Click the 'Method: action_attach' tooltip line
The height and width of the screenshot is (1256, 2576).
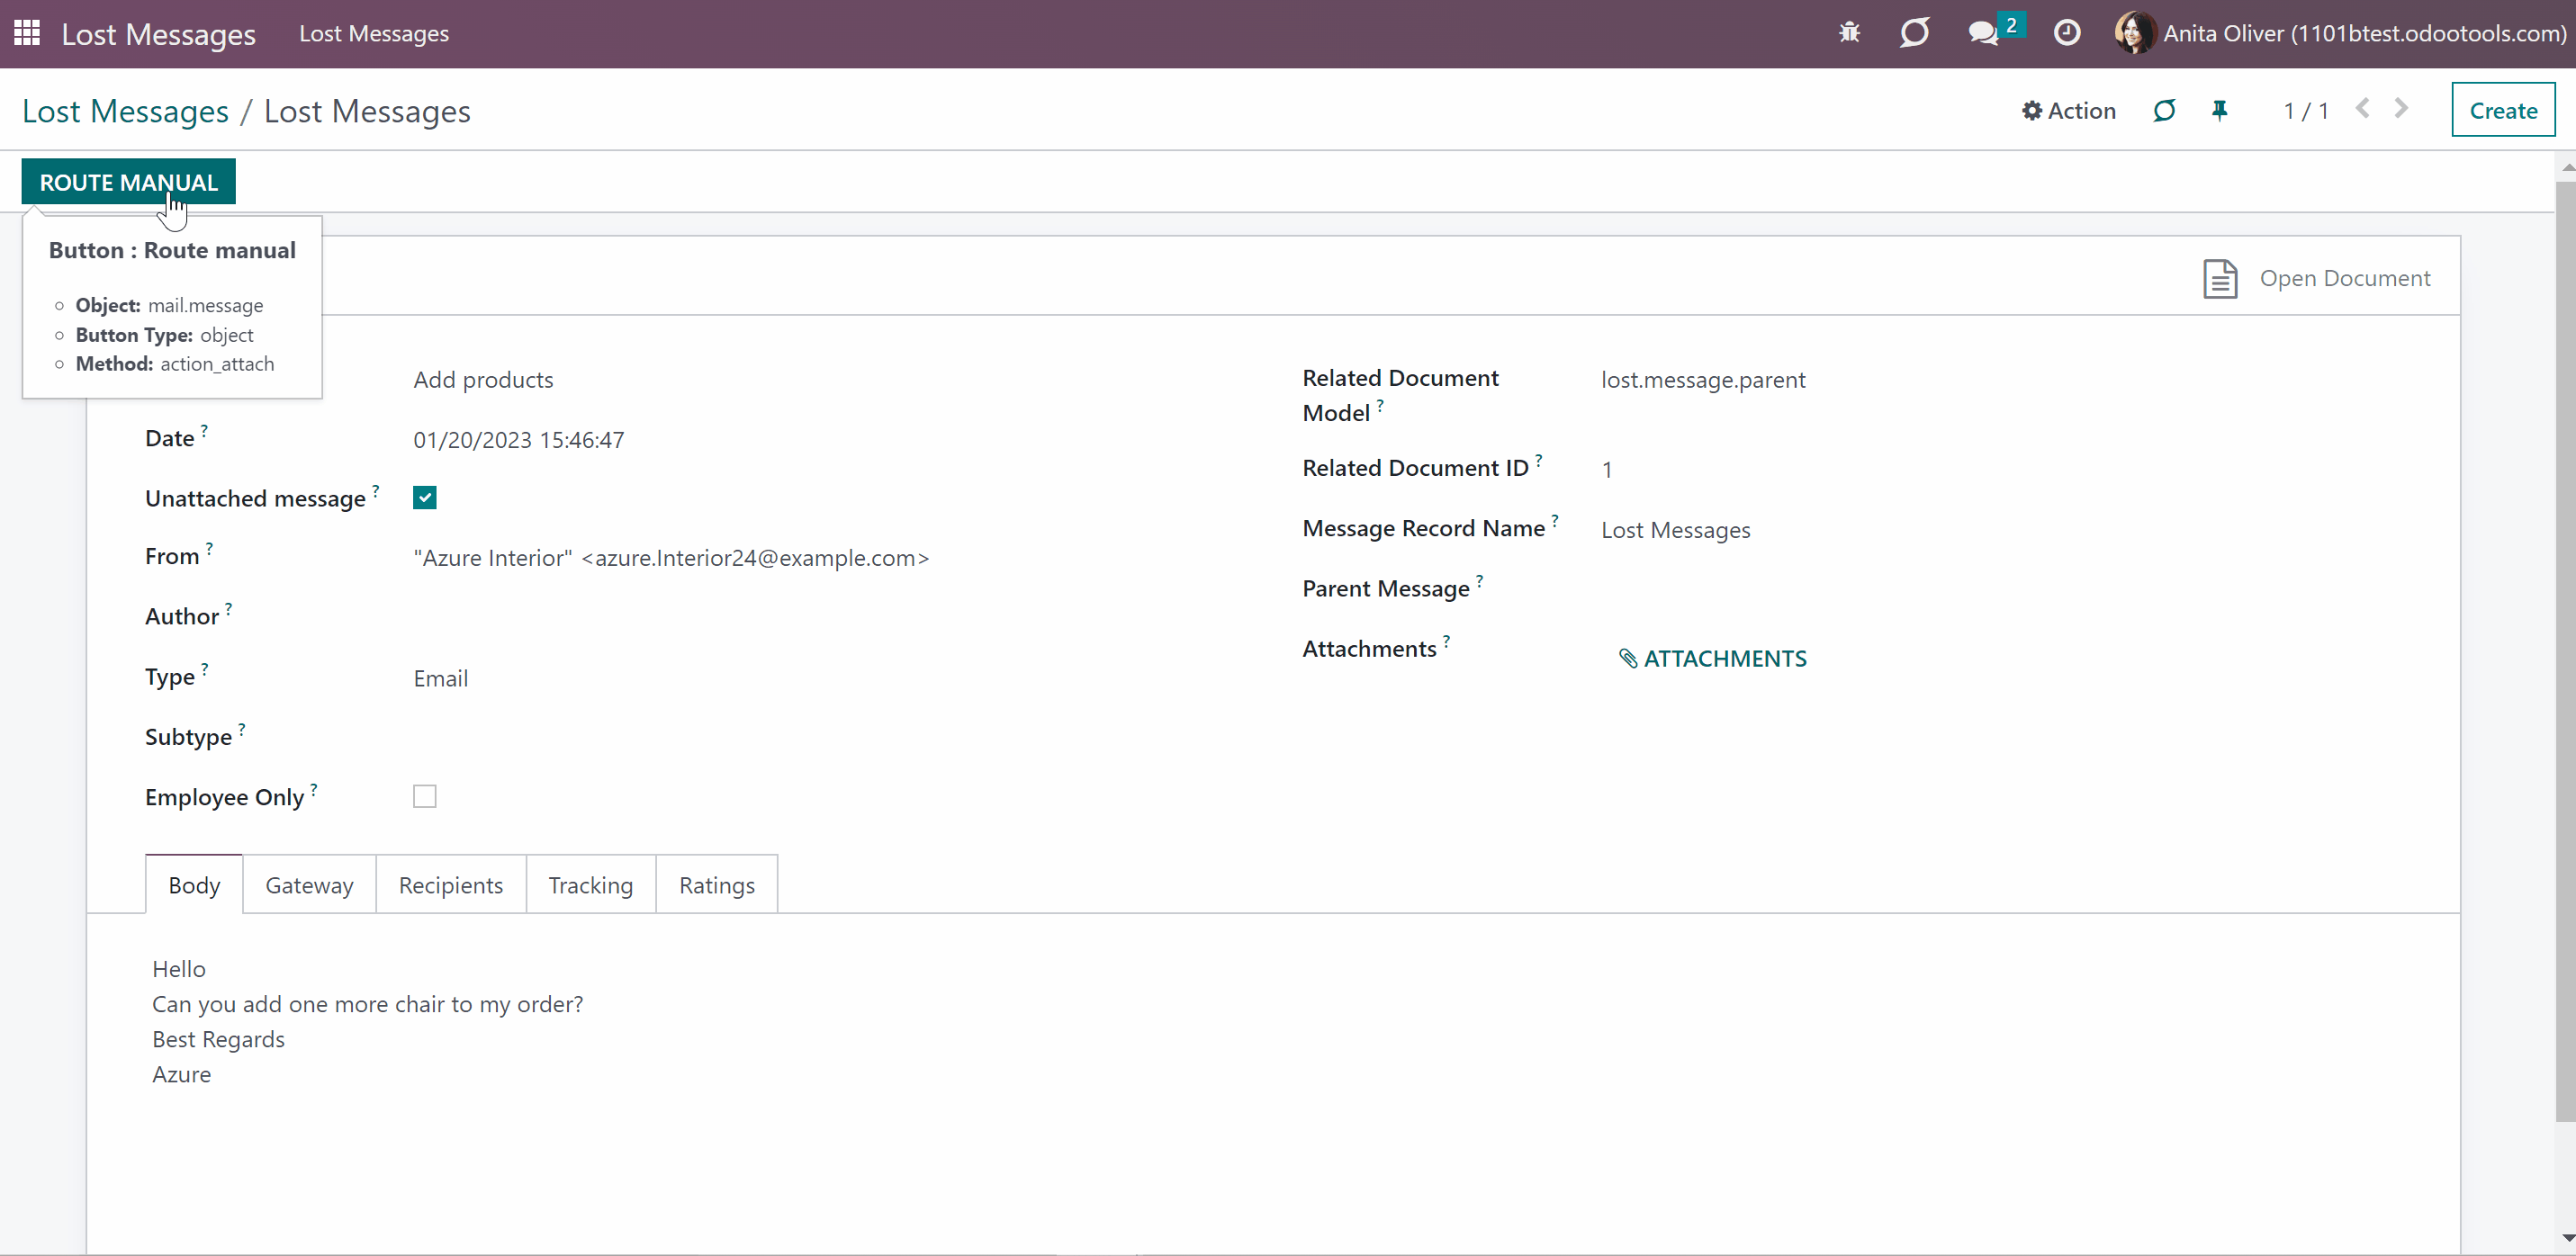pyautogui.click(x=174, y=364)
